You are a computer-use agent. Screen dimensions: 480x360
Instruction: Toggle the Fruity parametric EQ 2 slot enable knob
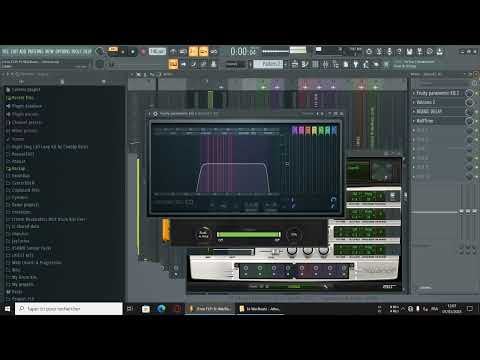coord(469,93)
